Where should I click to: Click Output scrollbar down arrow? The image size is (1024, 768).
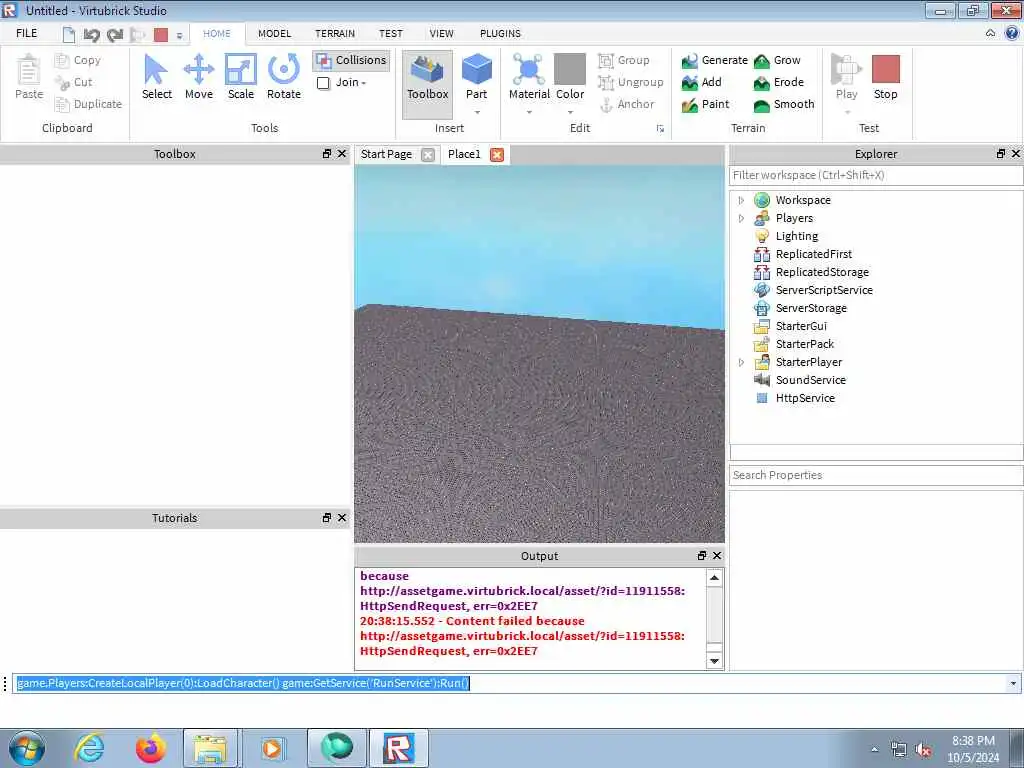714,661
